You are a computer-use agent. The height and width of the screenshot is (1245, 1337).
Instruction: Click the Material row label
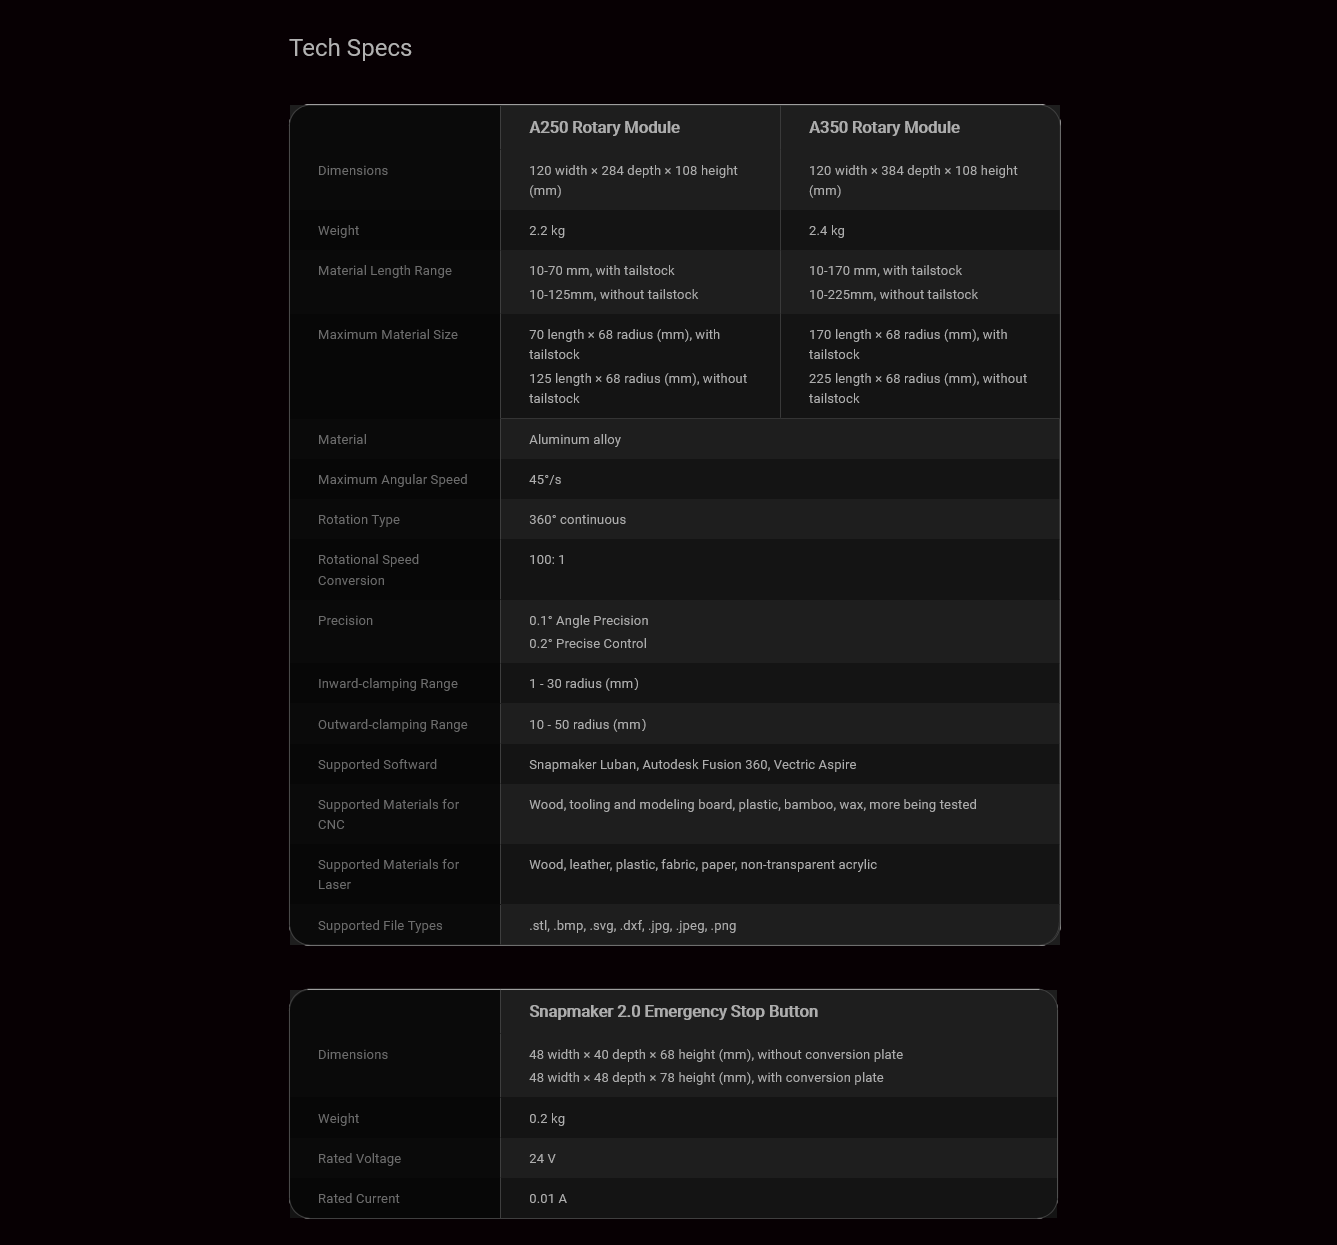pyautogui.click(x=342, y=440)
